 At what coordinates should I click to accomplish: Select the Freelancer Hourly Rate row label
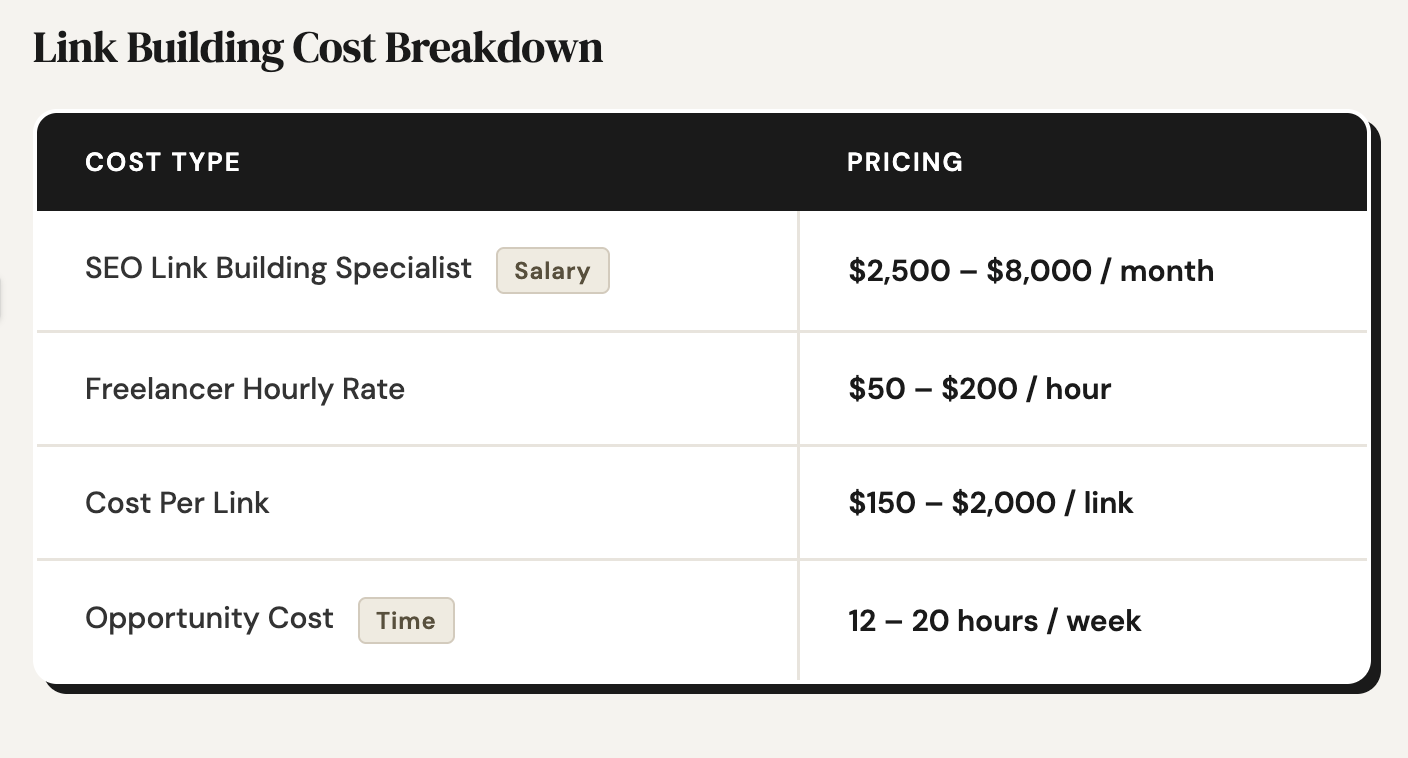[245, 388]
